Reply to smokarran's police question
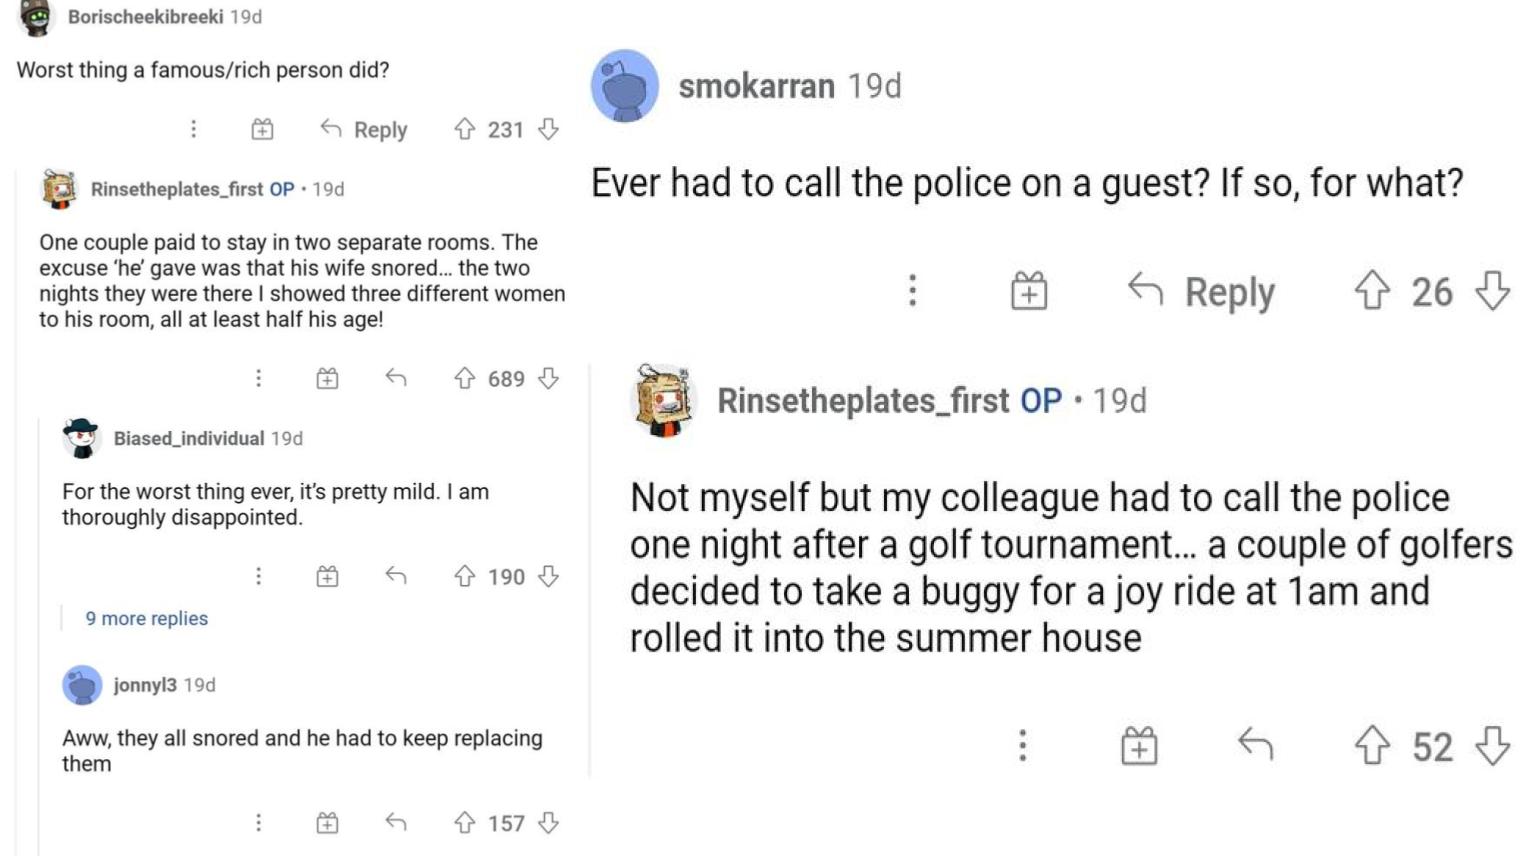The image size is (1536, 864). 1207,291
